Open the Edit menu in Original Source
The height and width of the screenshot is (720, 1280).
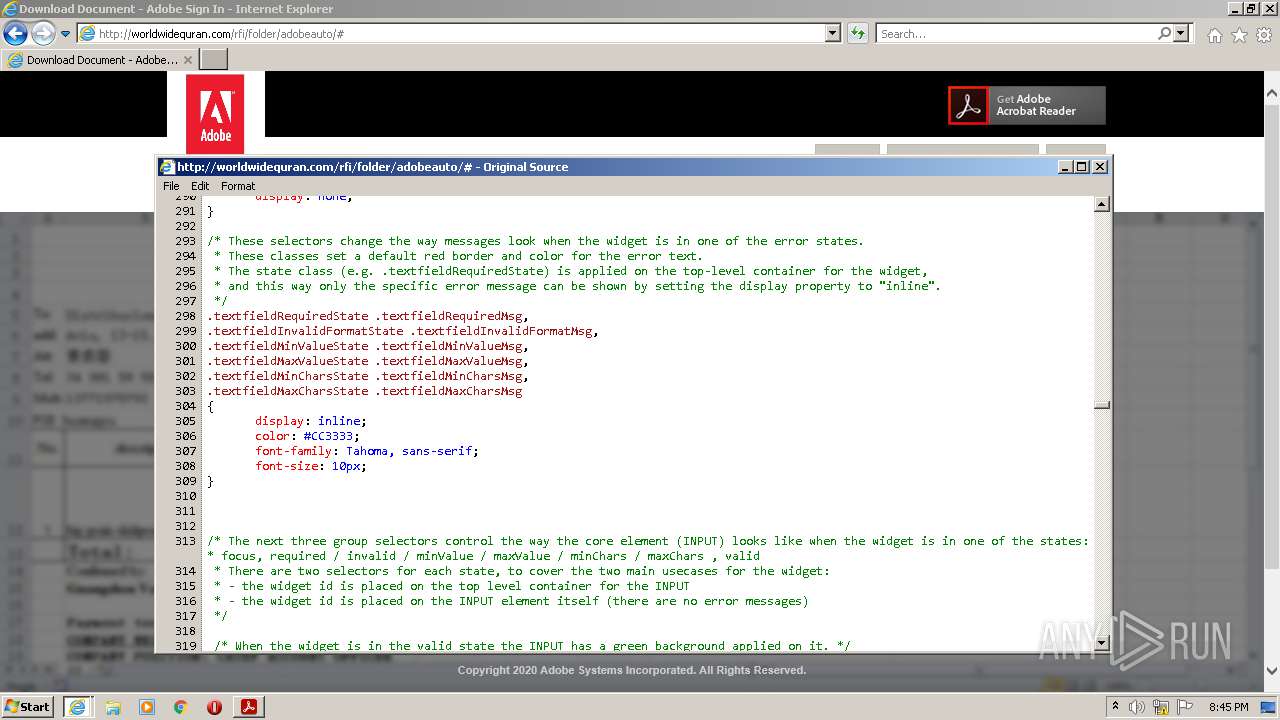pos(200,186)
